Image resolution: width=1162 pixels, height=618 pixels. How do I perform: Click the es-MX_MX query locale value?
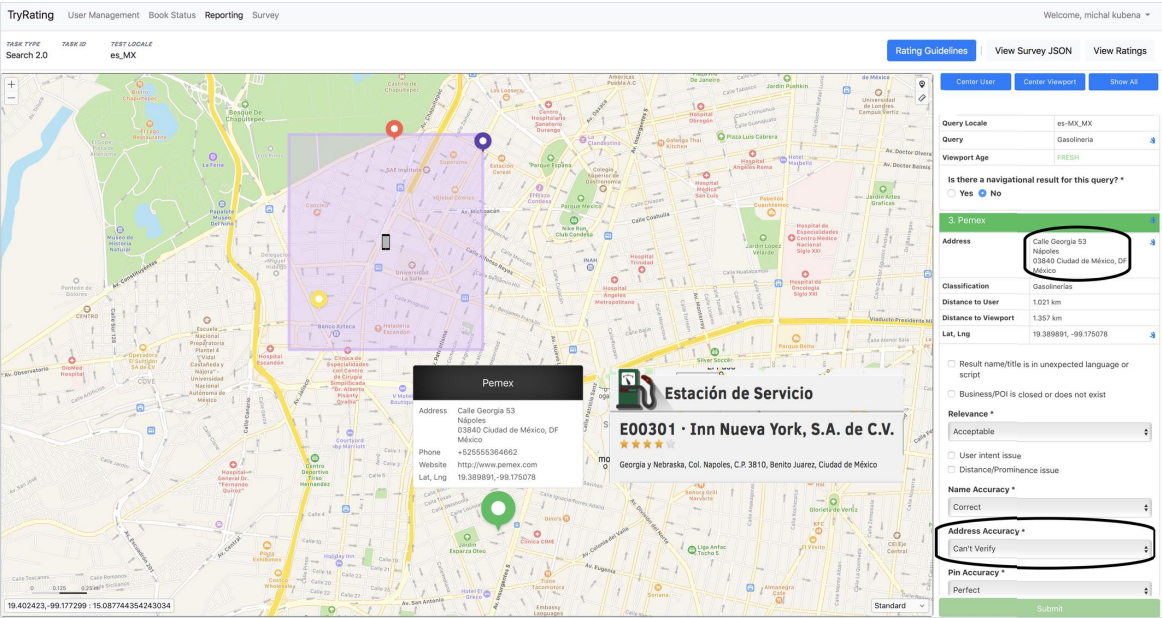pos(1075,124)
